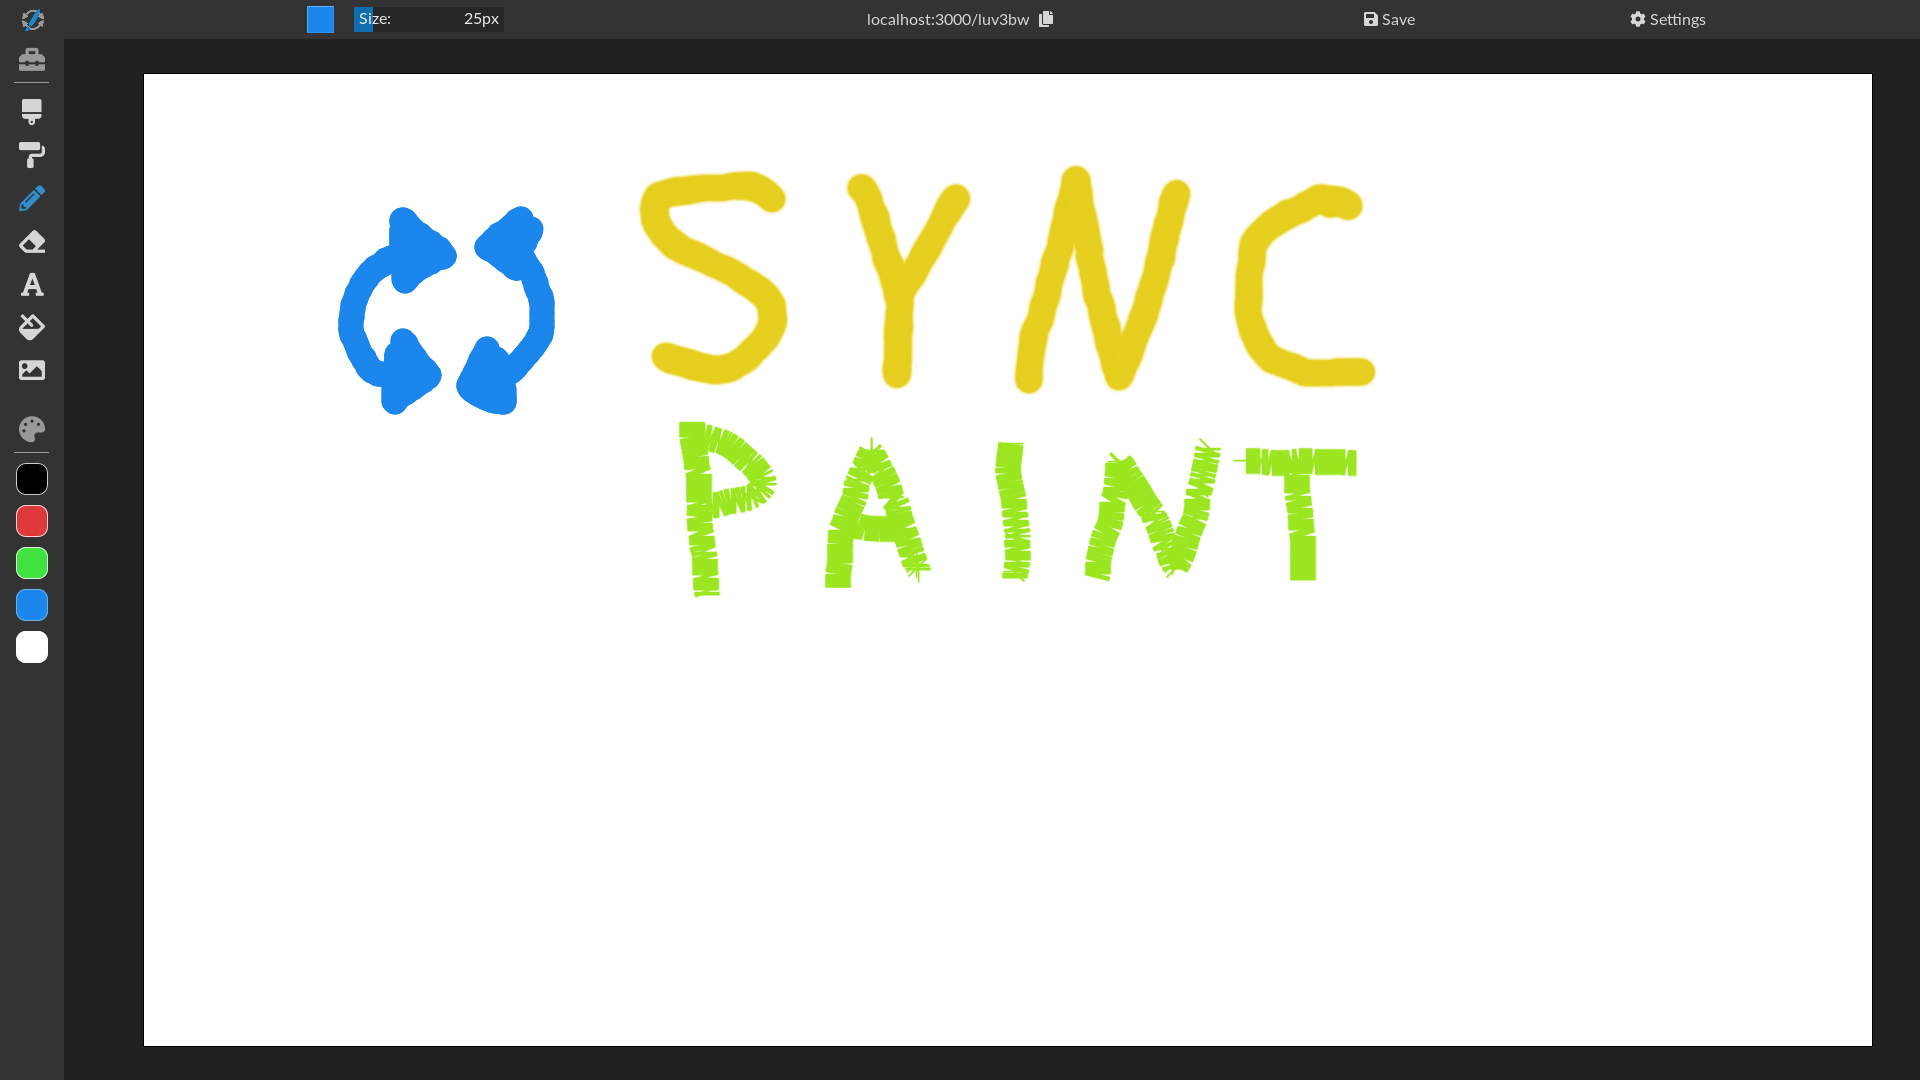1920x1080 pixels.
Task: Open the color palette icon
Action: tap(32, 429)
